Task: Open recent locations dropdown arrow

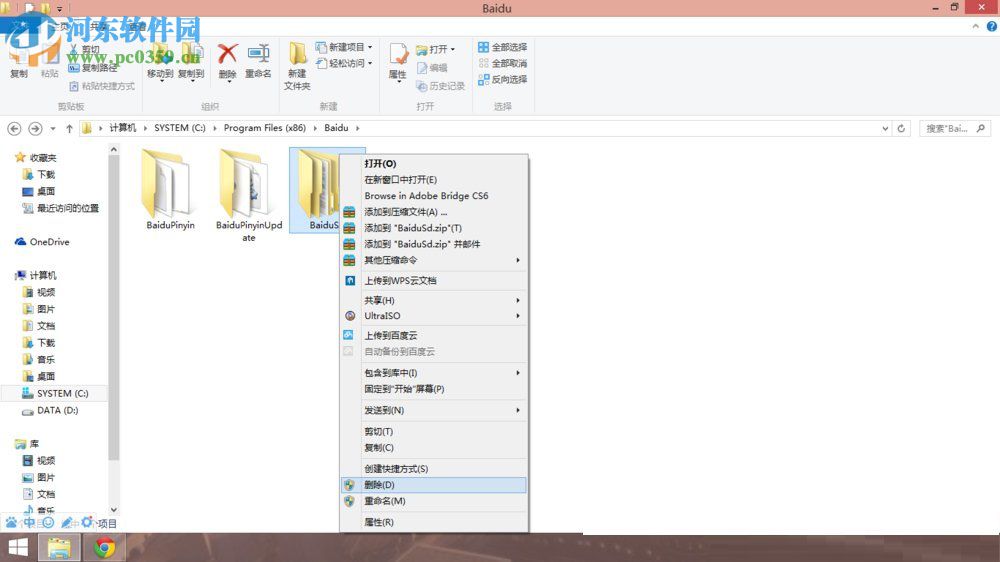Action: pos(53,128)
